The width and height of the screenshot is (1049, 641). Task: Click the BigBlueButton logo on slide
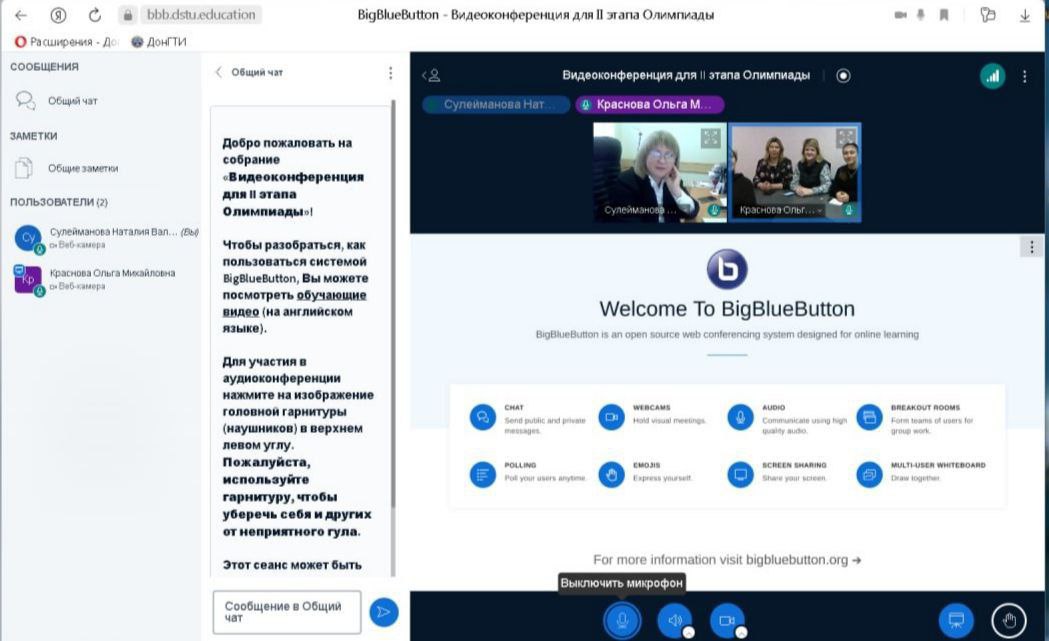pyautogui.click(x=727, y=269)
